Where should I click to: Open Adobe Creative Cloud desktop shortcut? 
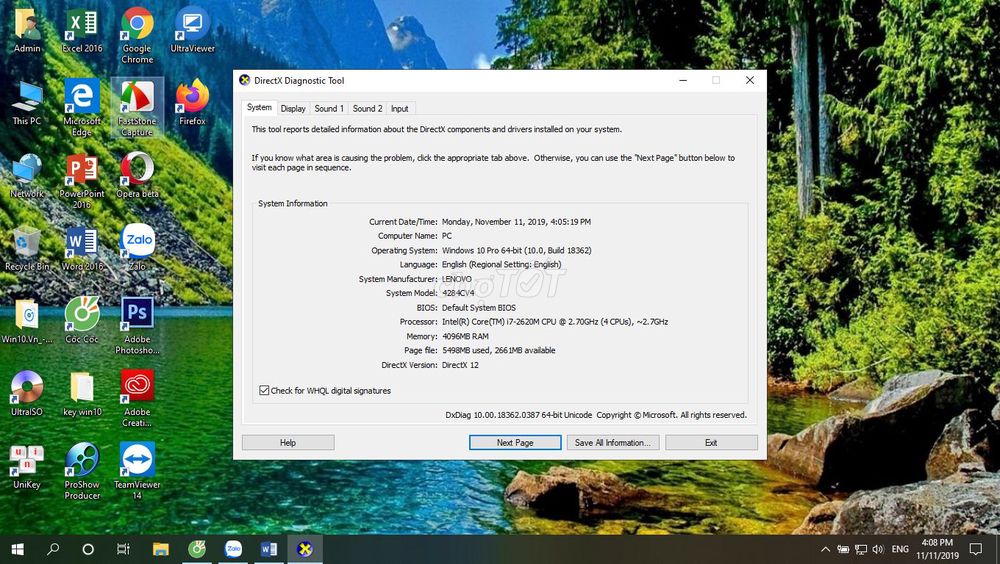click(x=137, y=399)
